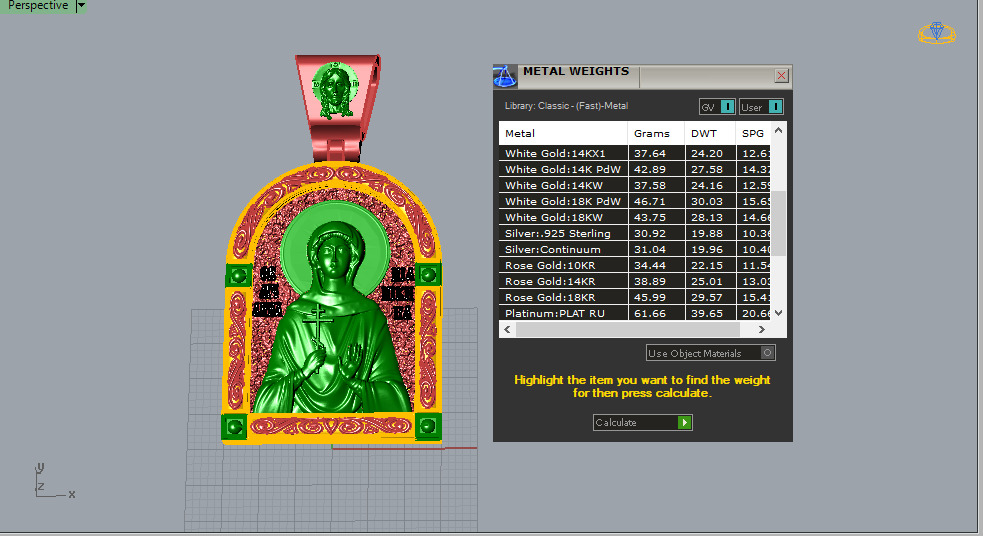Toggle the User library switch
The image size is (983, 536).
click(761, 107)
